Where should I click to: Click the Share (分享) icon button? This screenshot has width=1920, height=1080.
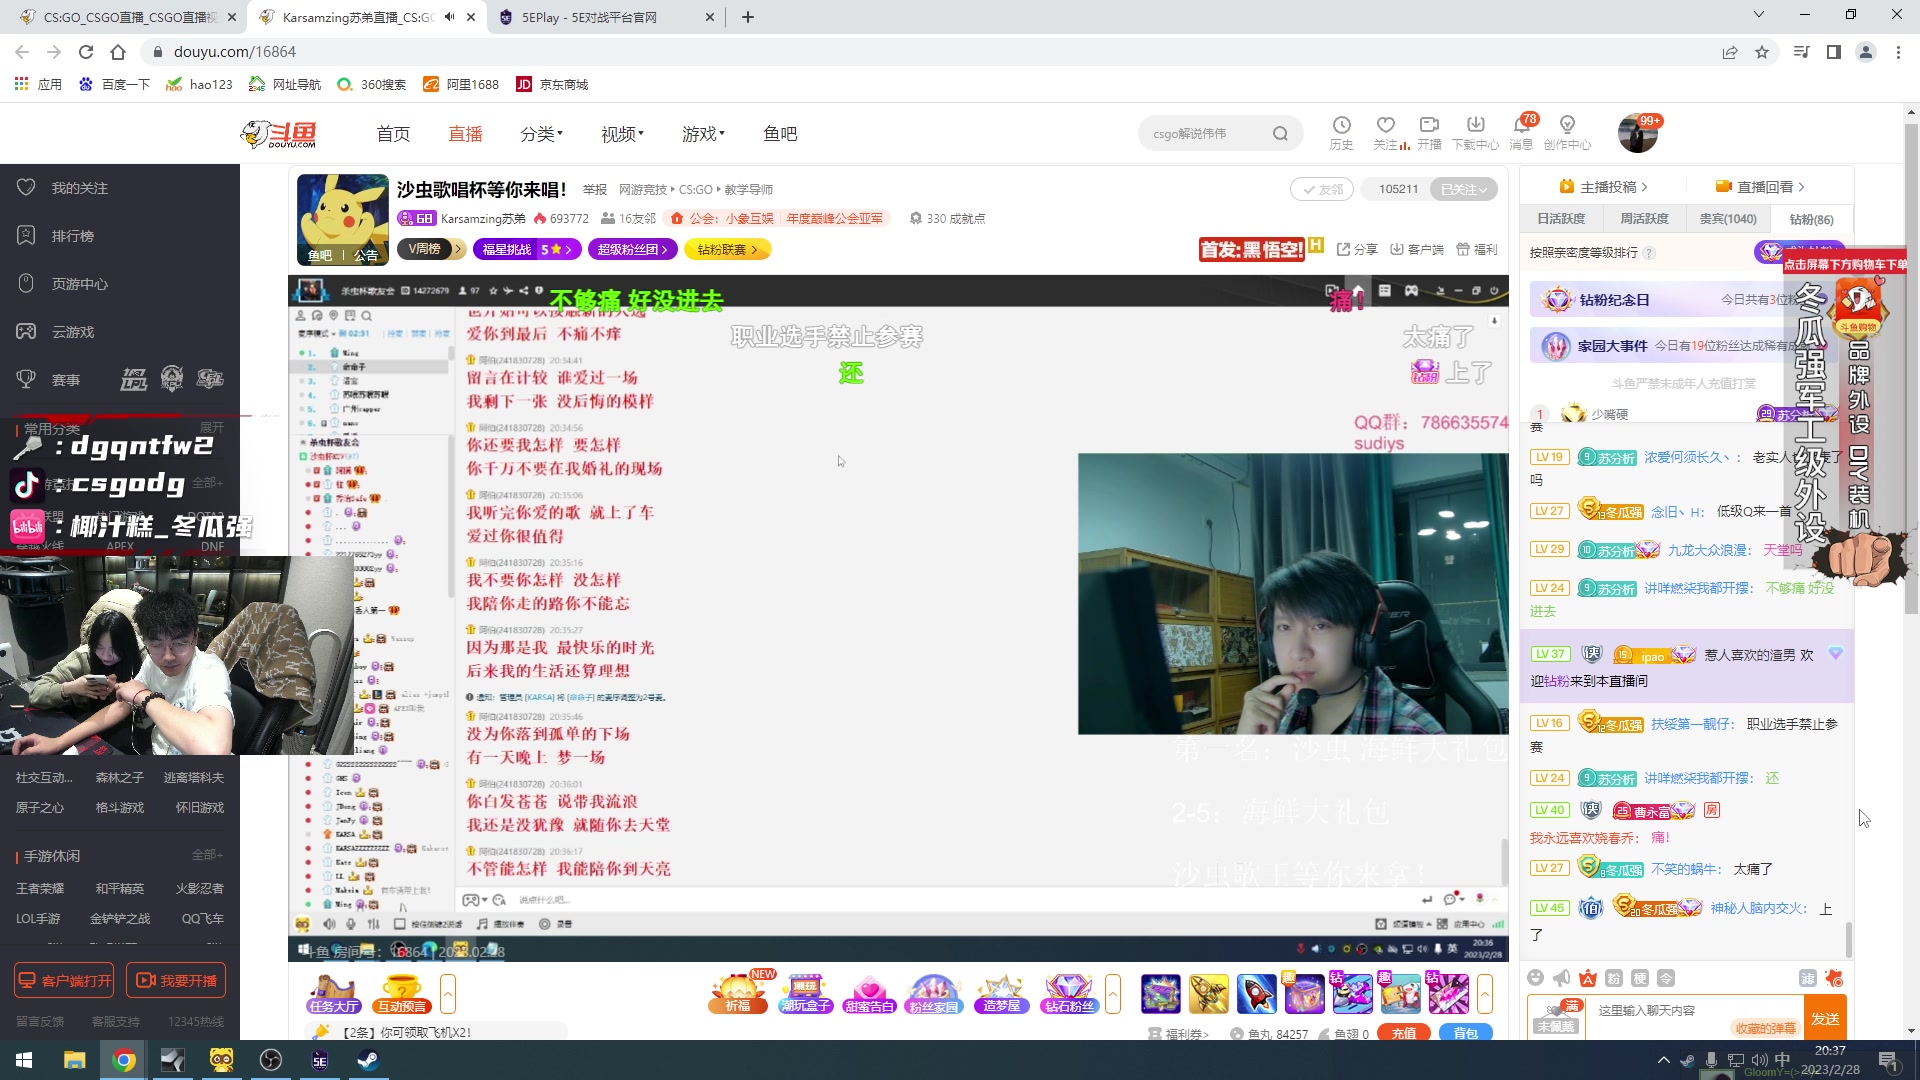point(1357,249)
